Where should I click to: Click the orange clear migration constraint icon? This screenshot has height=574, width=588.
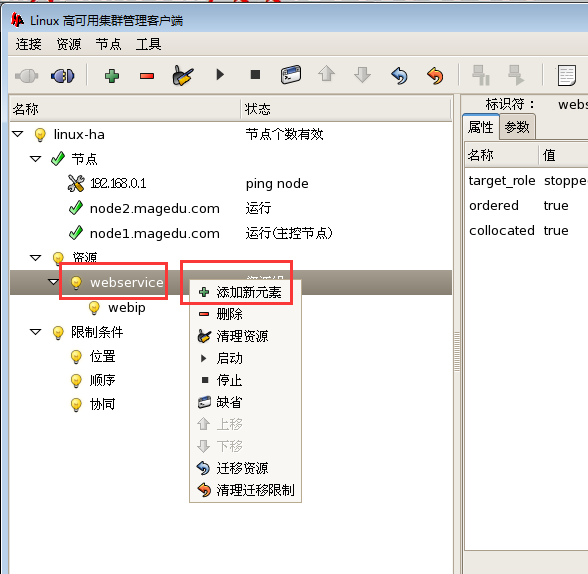435,76
